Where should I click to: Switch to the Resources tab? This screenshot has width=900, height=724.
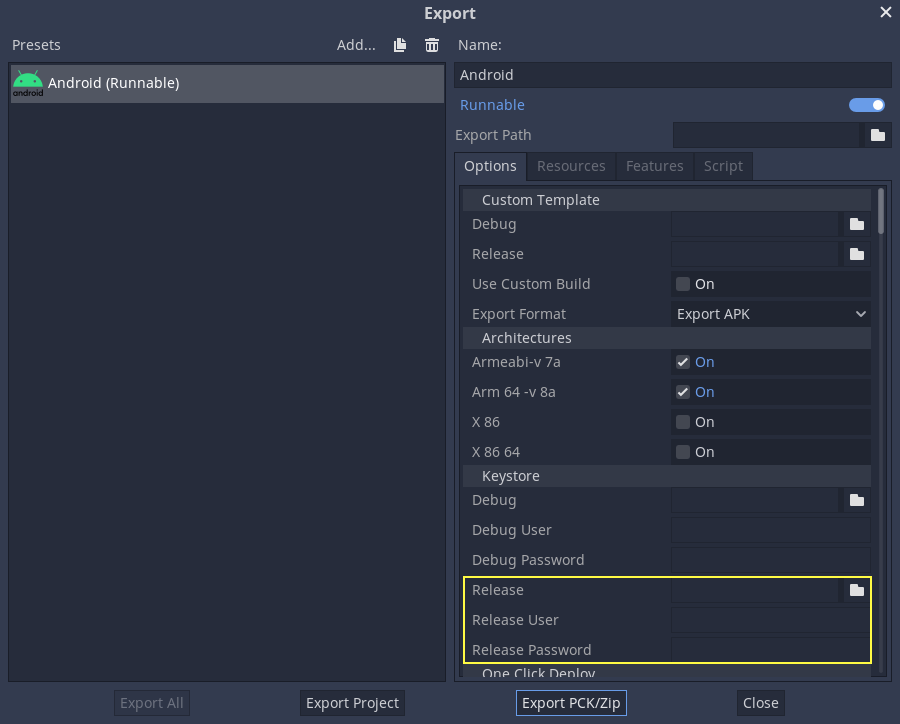pyautogui.click(x=571, y=166)
